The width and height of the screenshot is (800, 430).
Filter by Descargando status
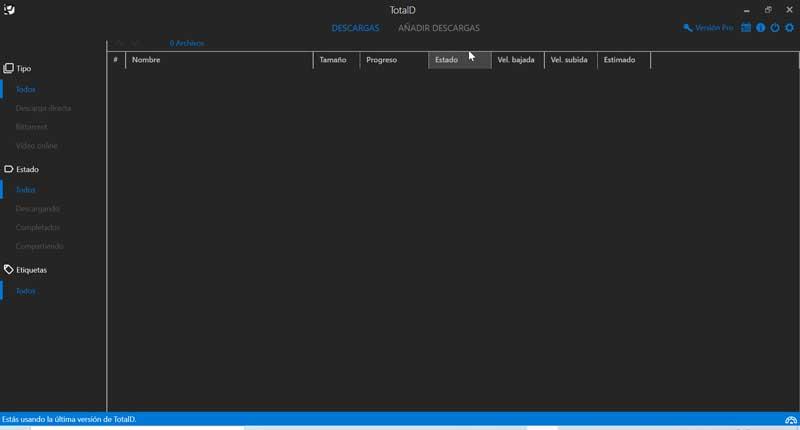coord(38,209)
